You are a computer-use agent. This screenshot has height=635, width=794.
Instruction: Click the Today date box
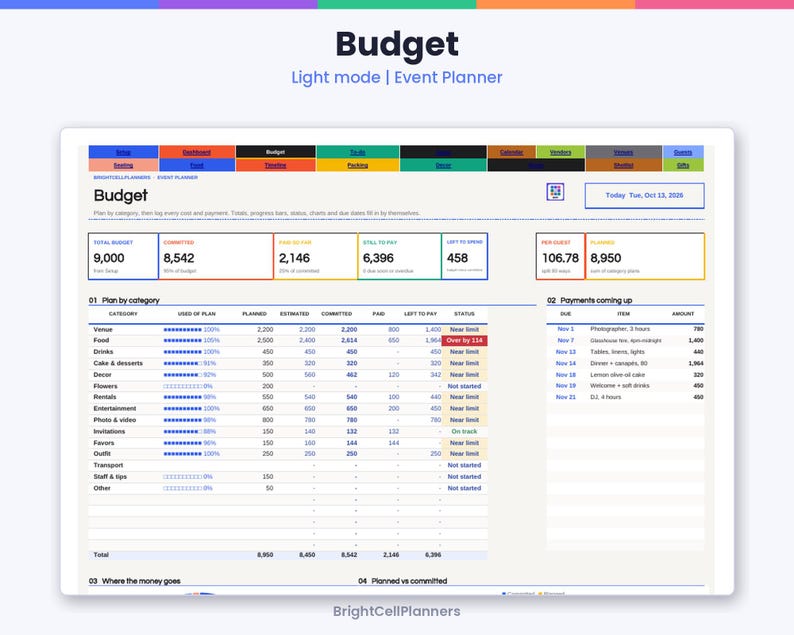(644, 195)
